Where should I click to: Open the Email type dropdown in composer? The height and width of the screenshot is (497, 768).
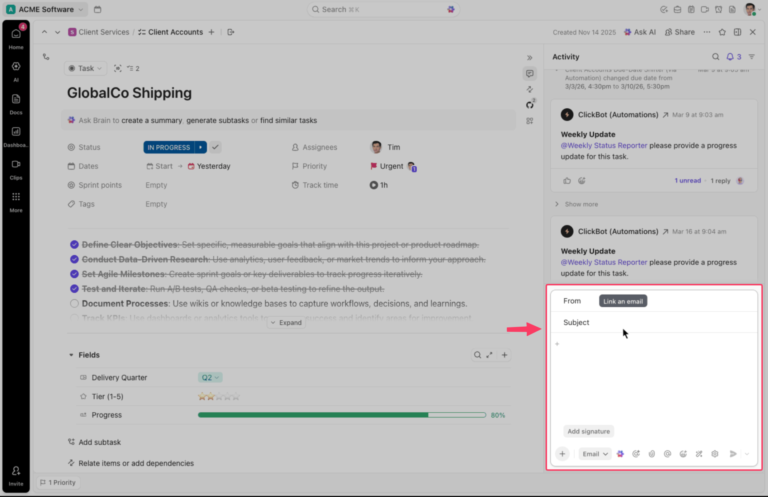595,454
